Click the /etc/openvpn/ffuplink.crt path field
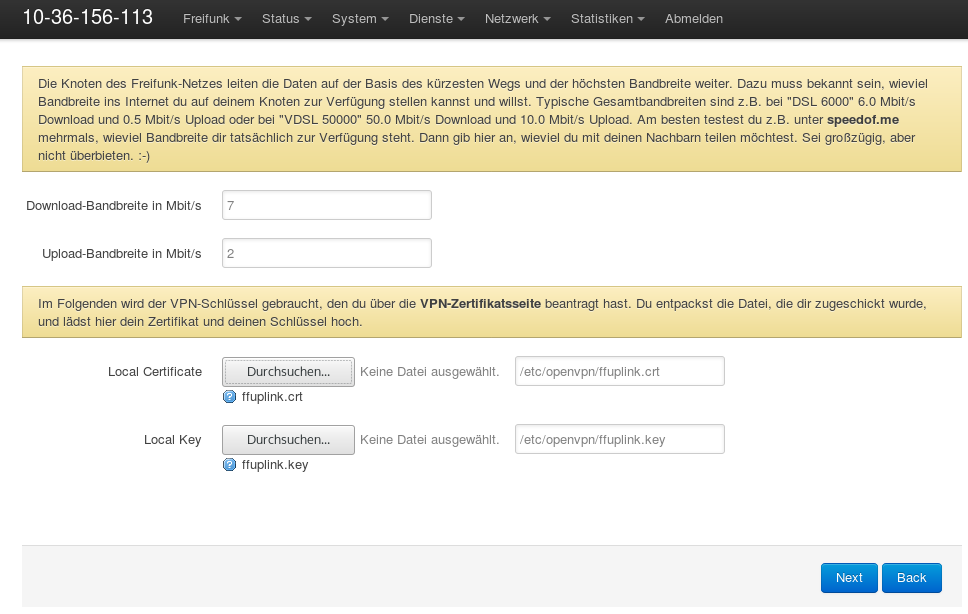The height and width of the screenshot is (614, 968). tap(619, 372)
